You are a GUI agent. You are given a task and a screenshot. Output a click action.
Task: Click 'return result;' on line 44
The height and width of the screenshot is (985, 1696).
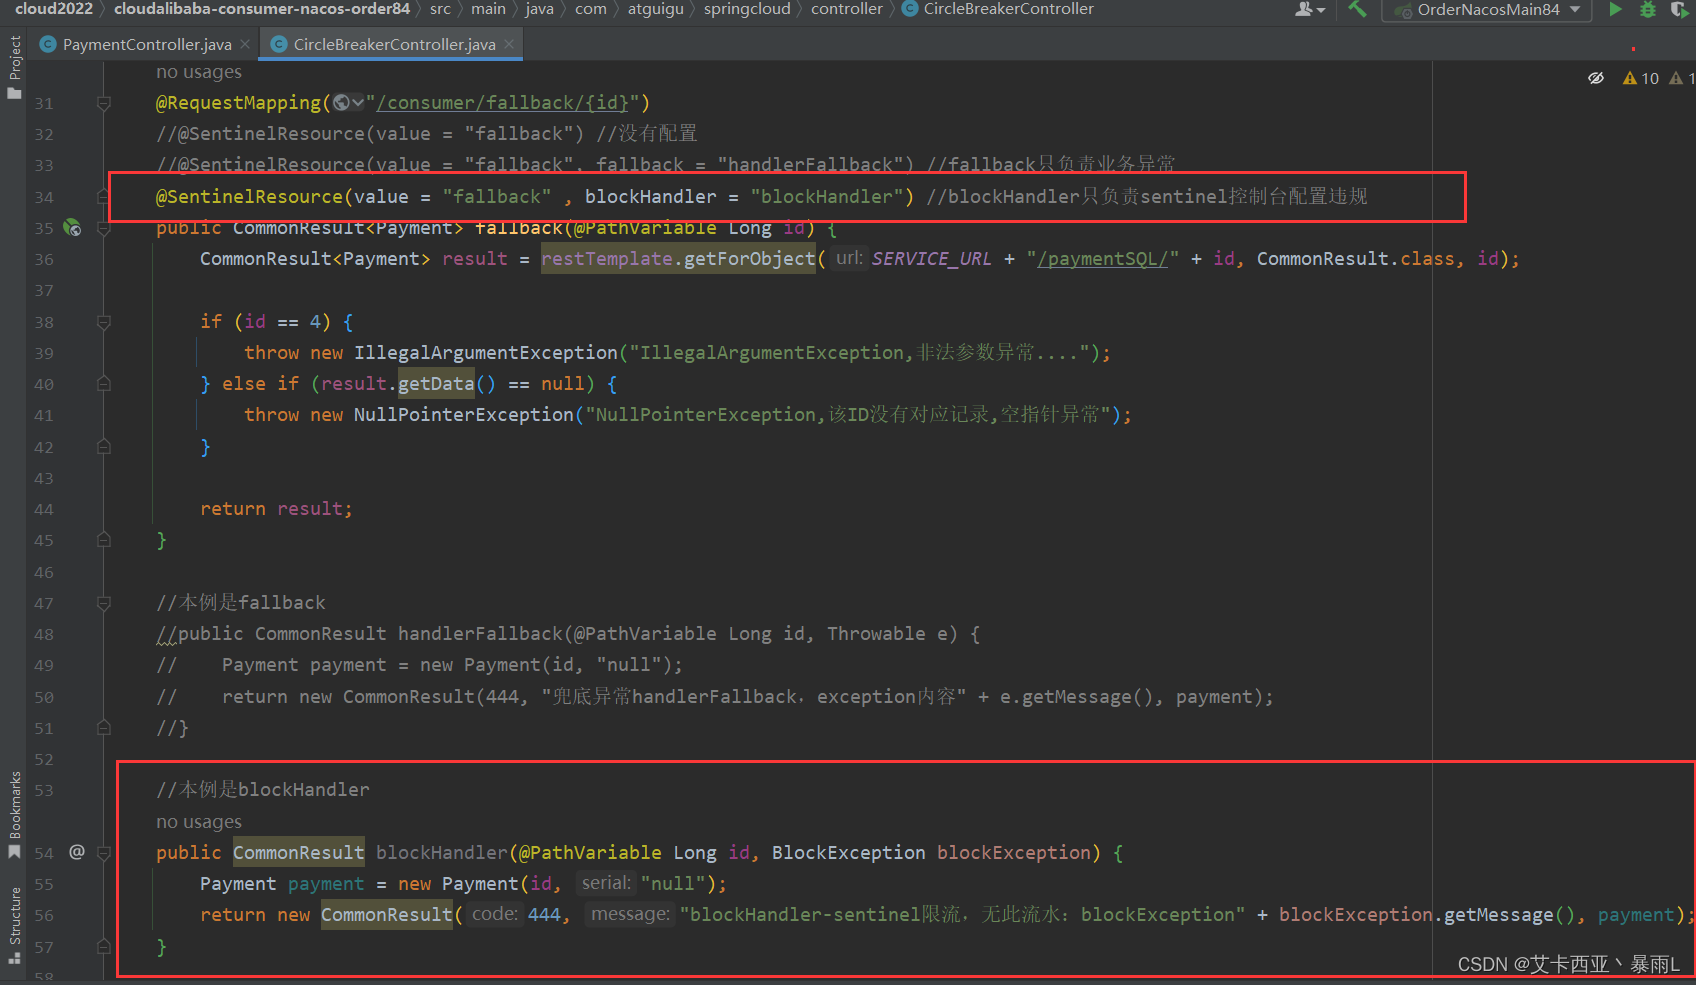276,509
